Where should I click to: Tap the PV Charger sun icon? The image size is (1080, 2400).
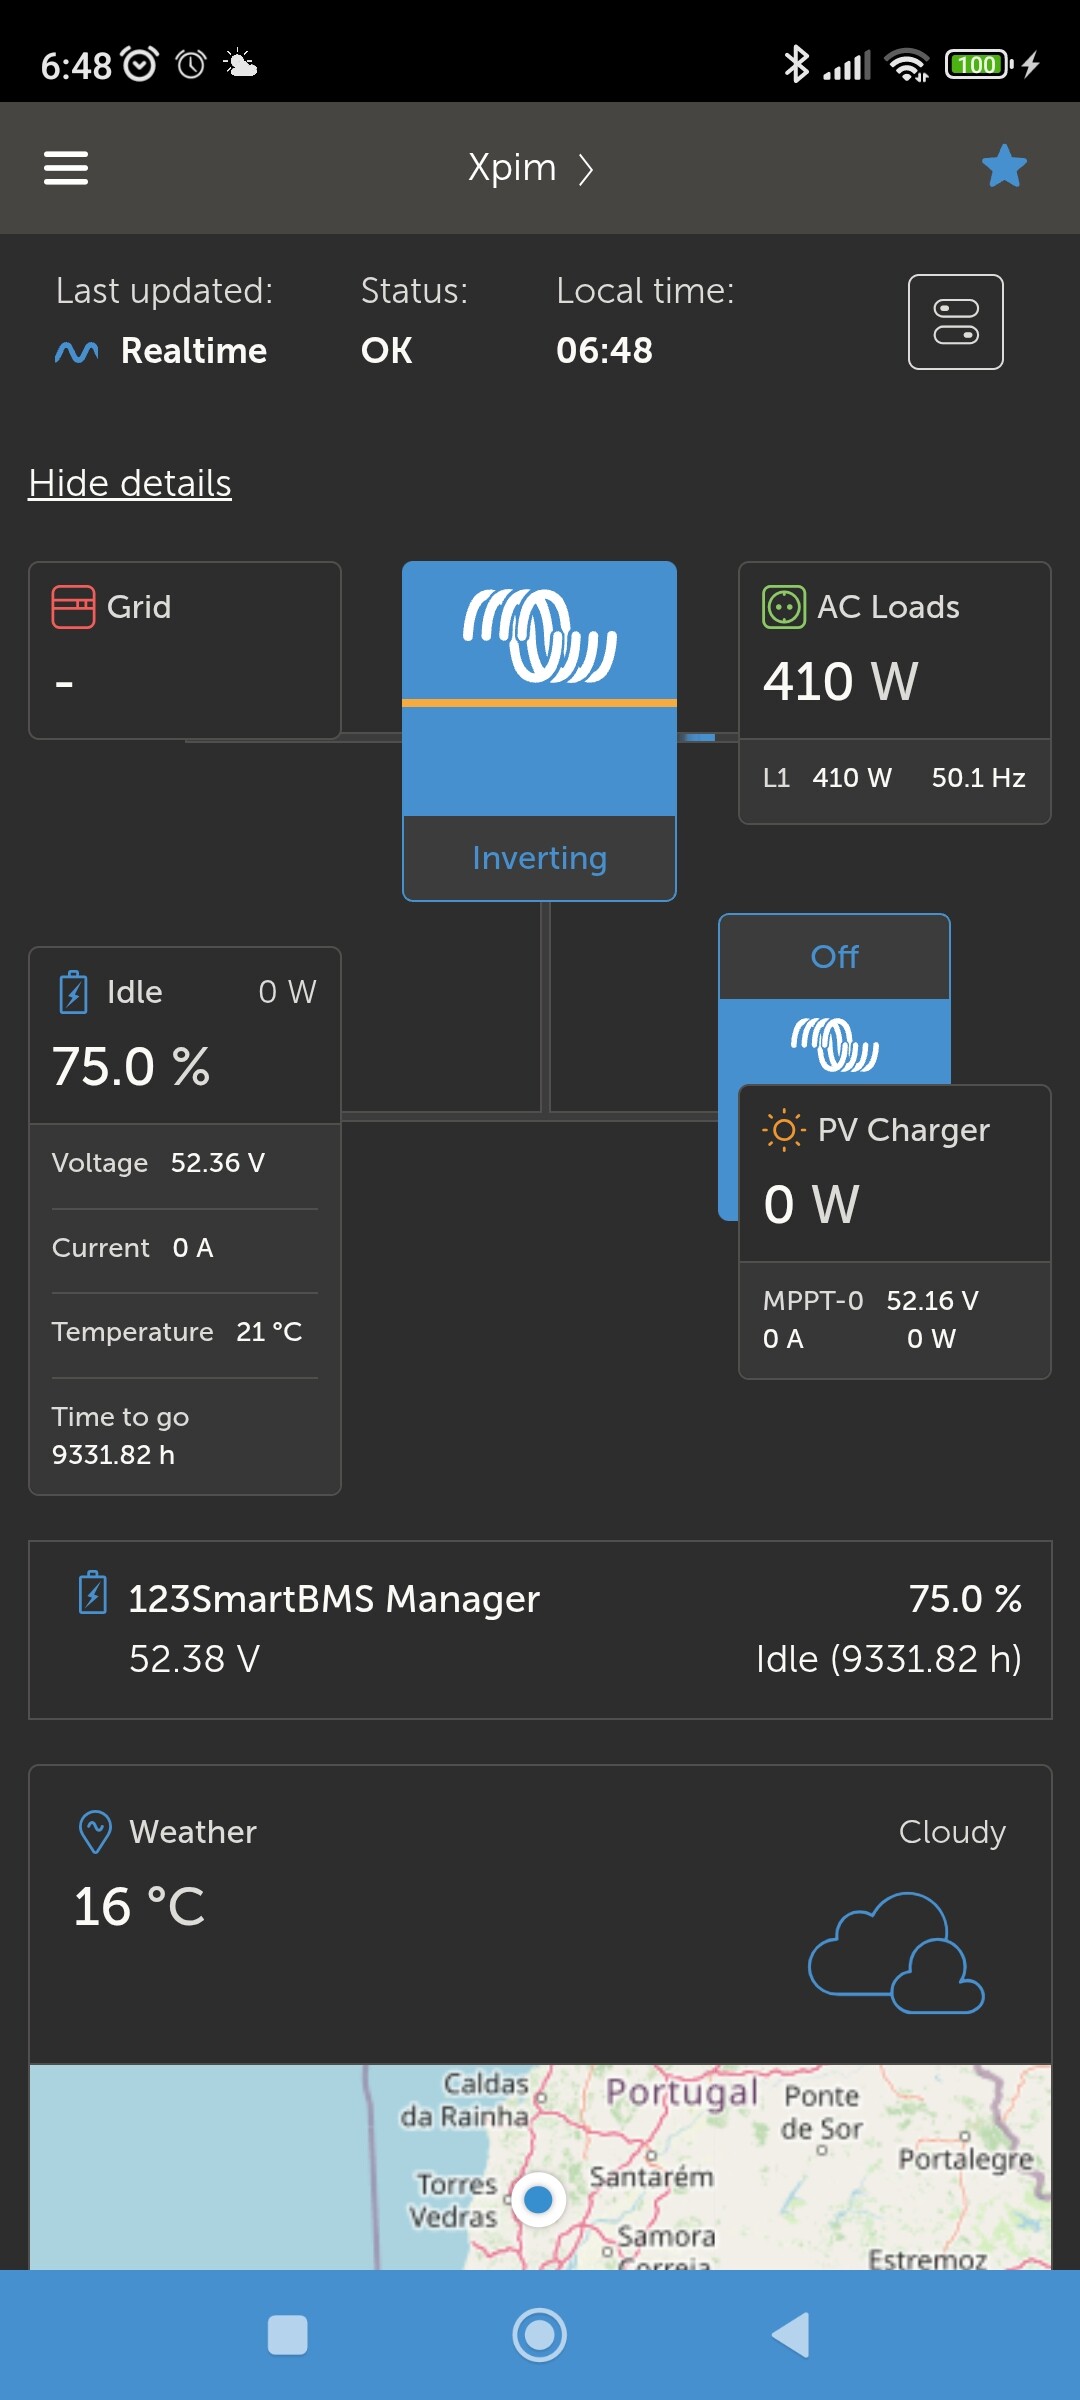click(783, 1130)
